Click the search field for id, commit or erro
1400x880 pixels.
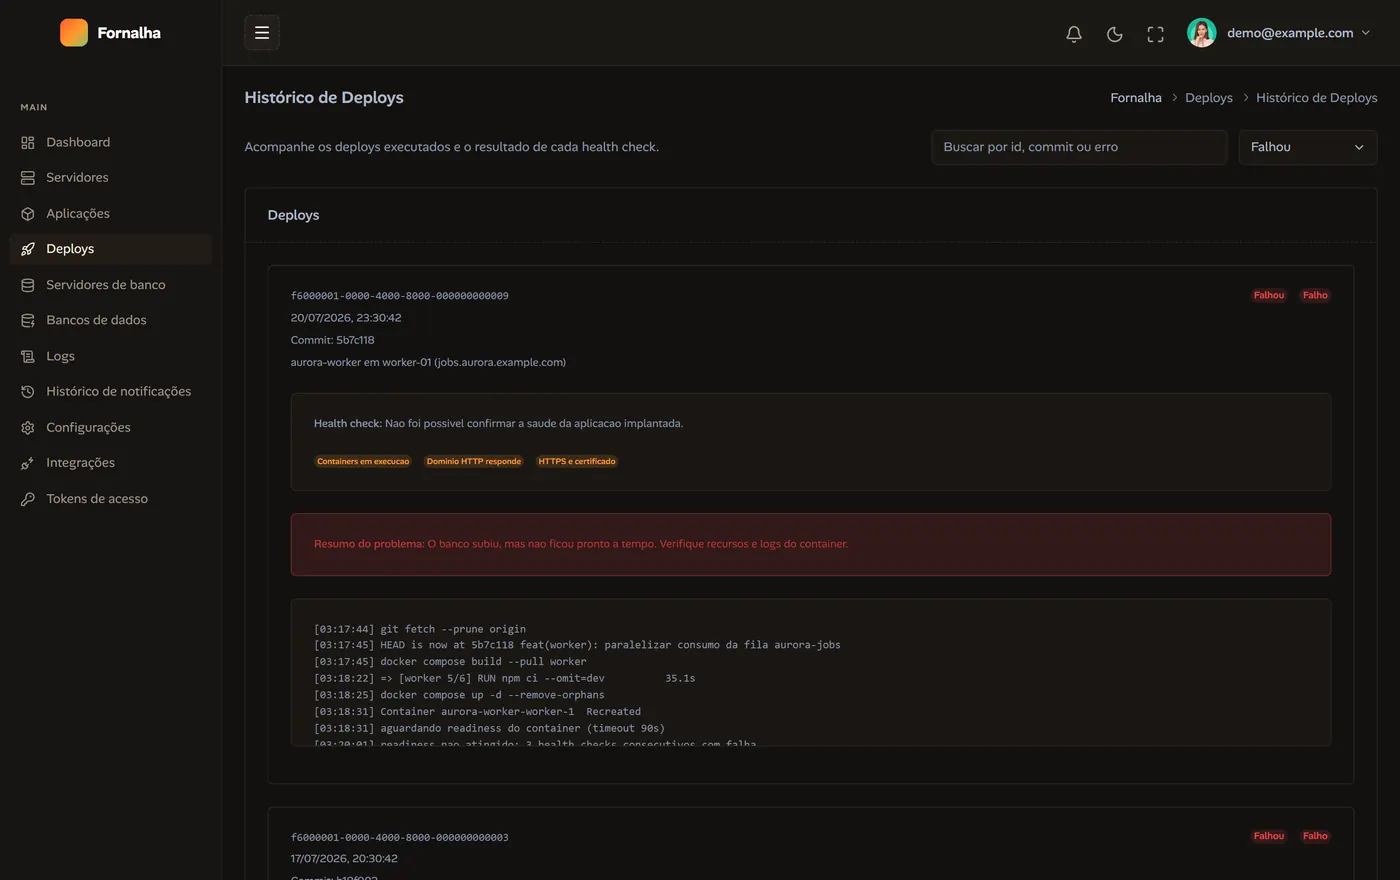pos(1079,147)
